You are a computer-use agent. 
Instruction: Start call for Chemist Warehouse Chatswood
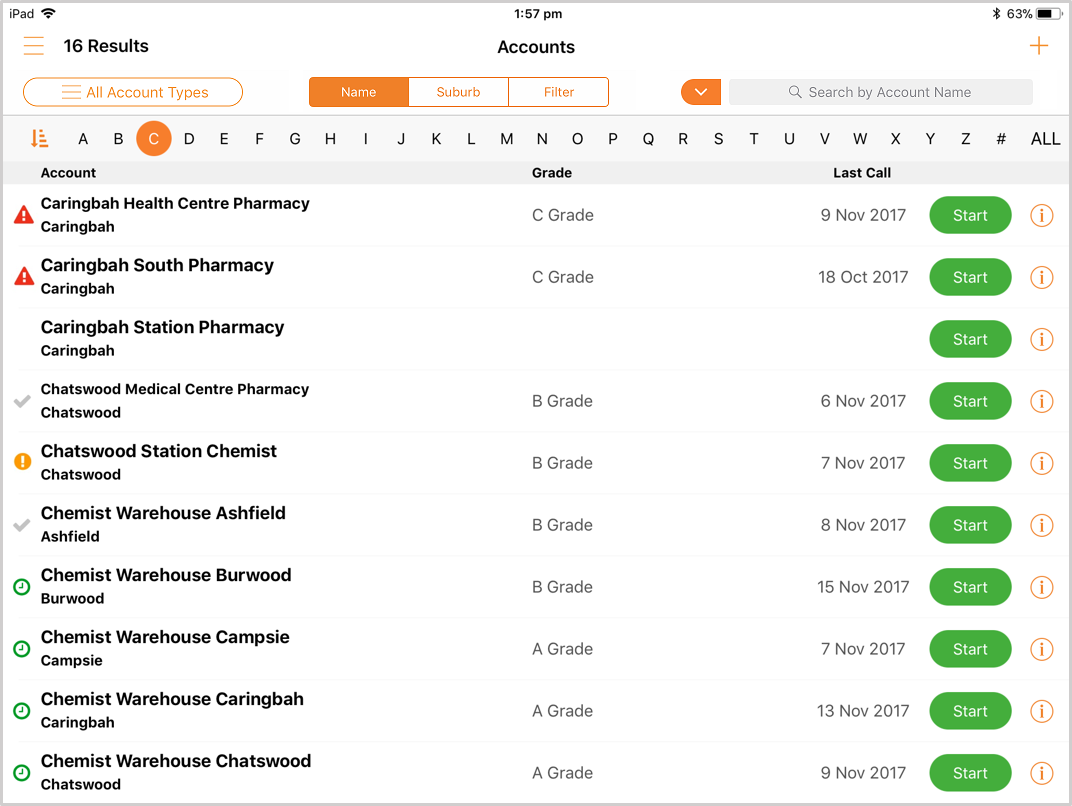coord(970,773)
